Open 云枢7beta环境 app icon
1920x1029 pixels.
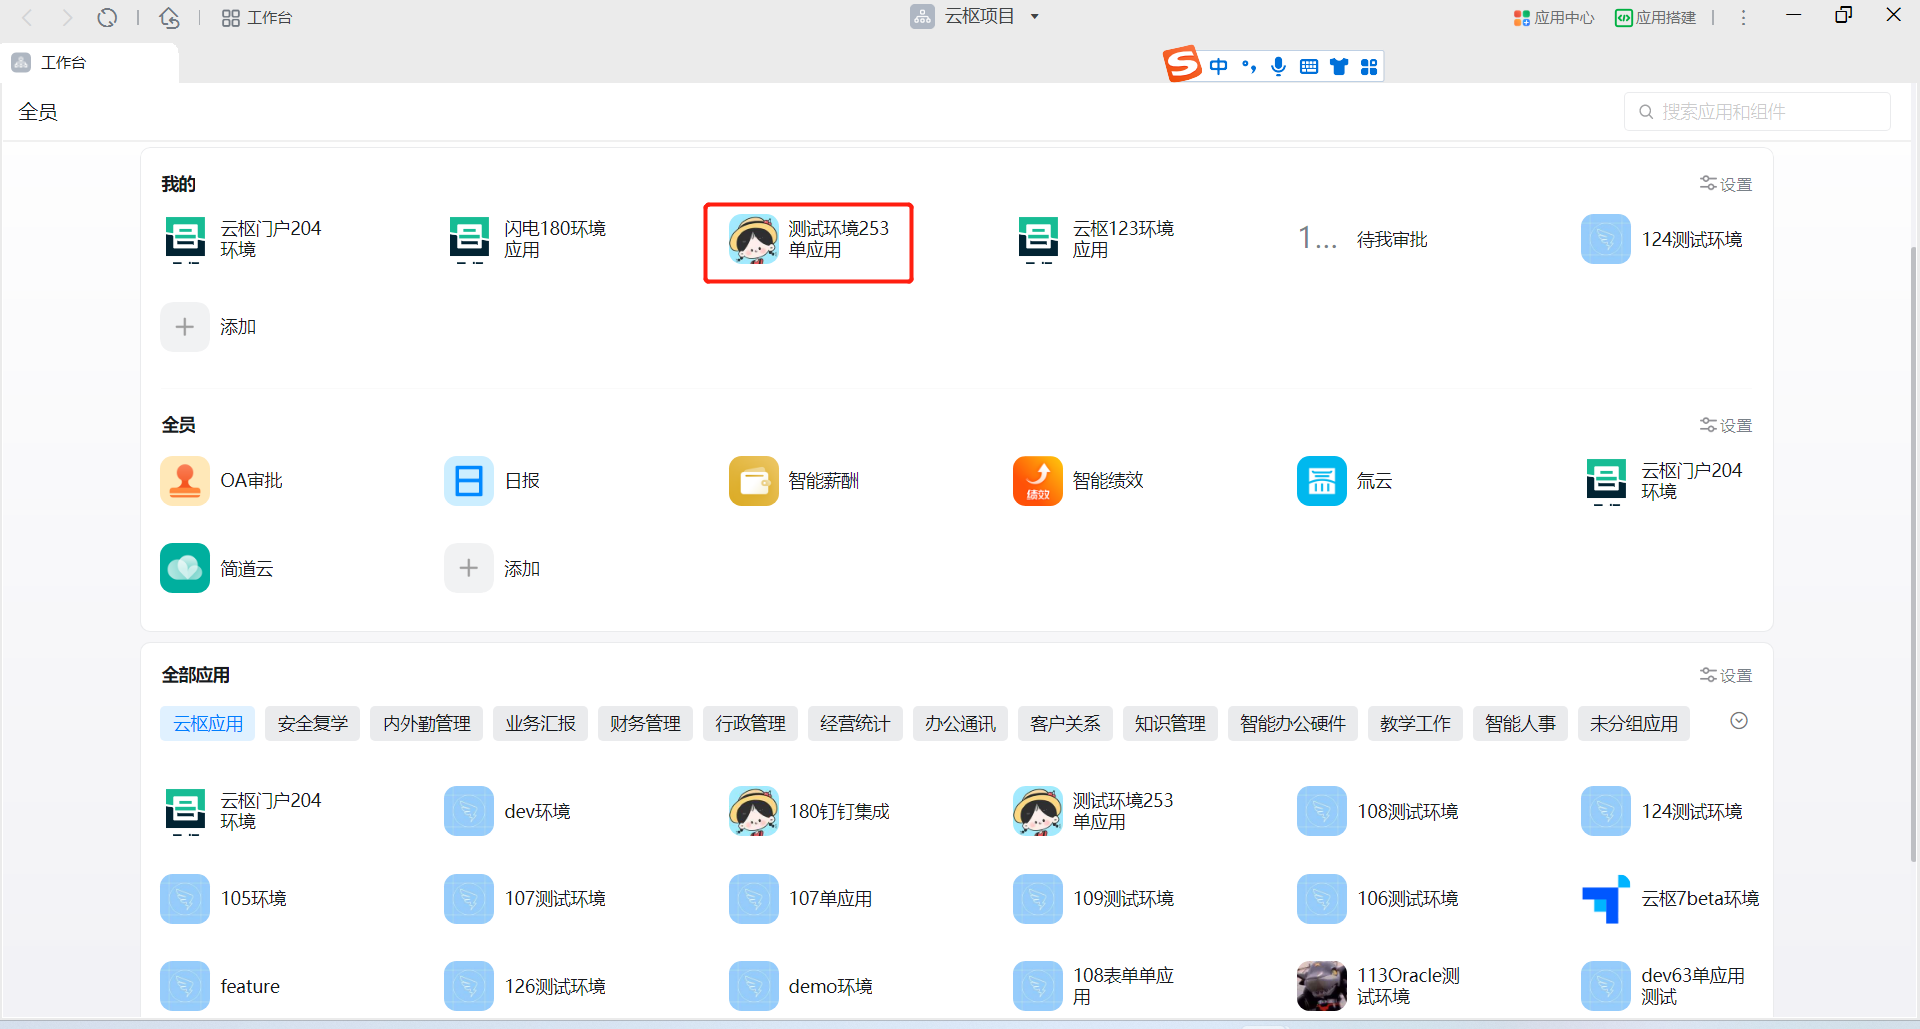(x=1606, y=899)
